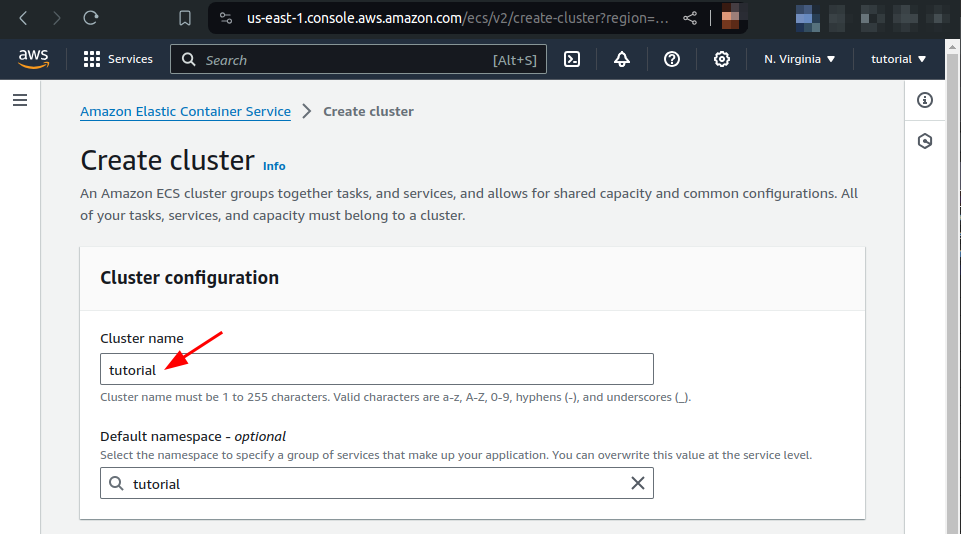Focus the AWS console Search box
961x534 pixels.
[358, 59]
